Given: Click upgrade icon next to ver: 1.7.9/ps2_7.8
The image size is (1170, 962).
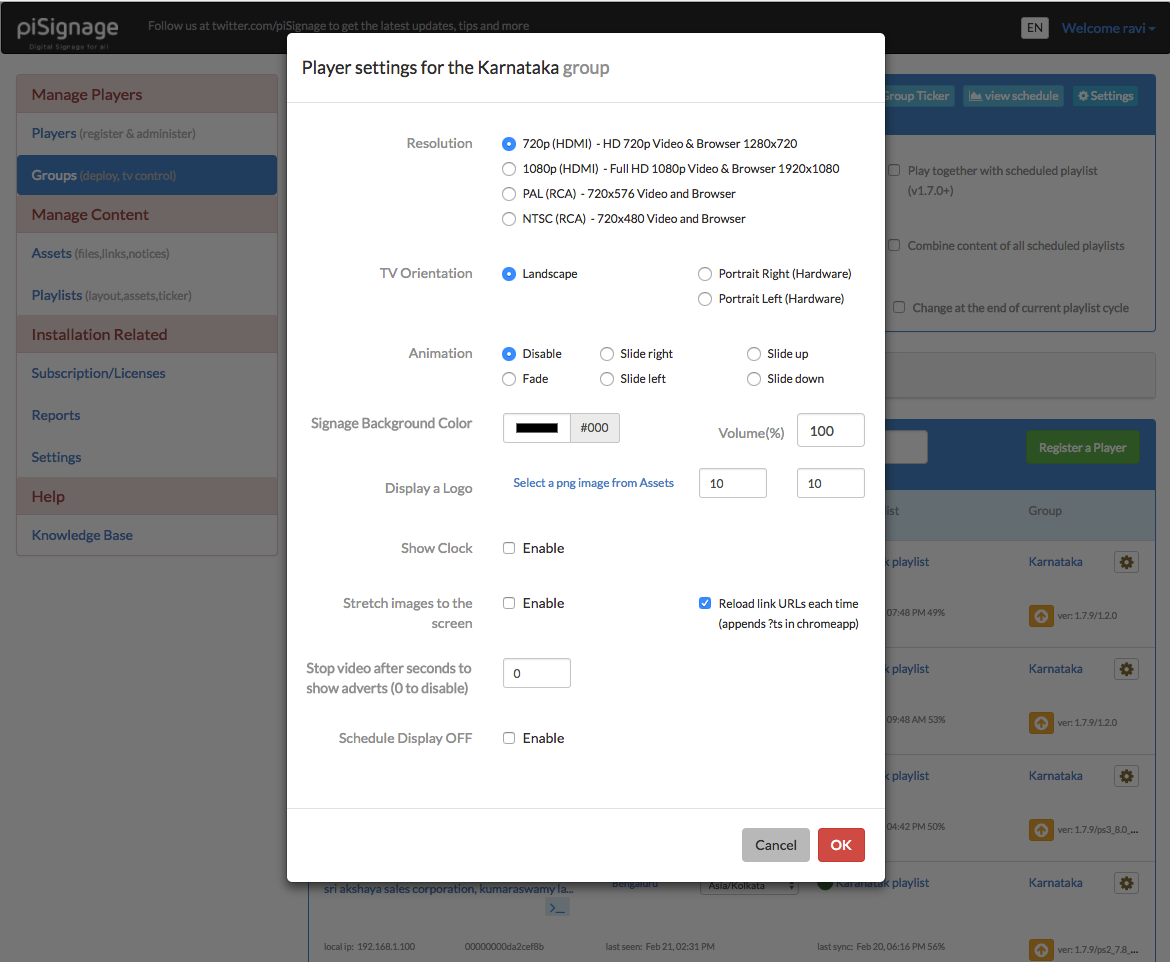Looking at the screenshot, I should [x=1041, y=948].
